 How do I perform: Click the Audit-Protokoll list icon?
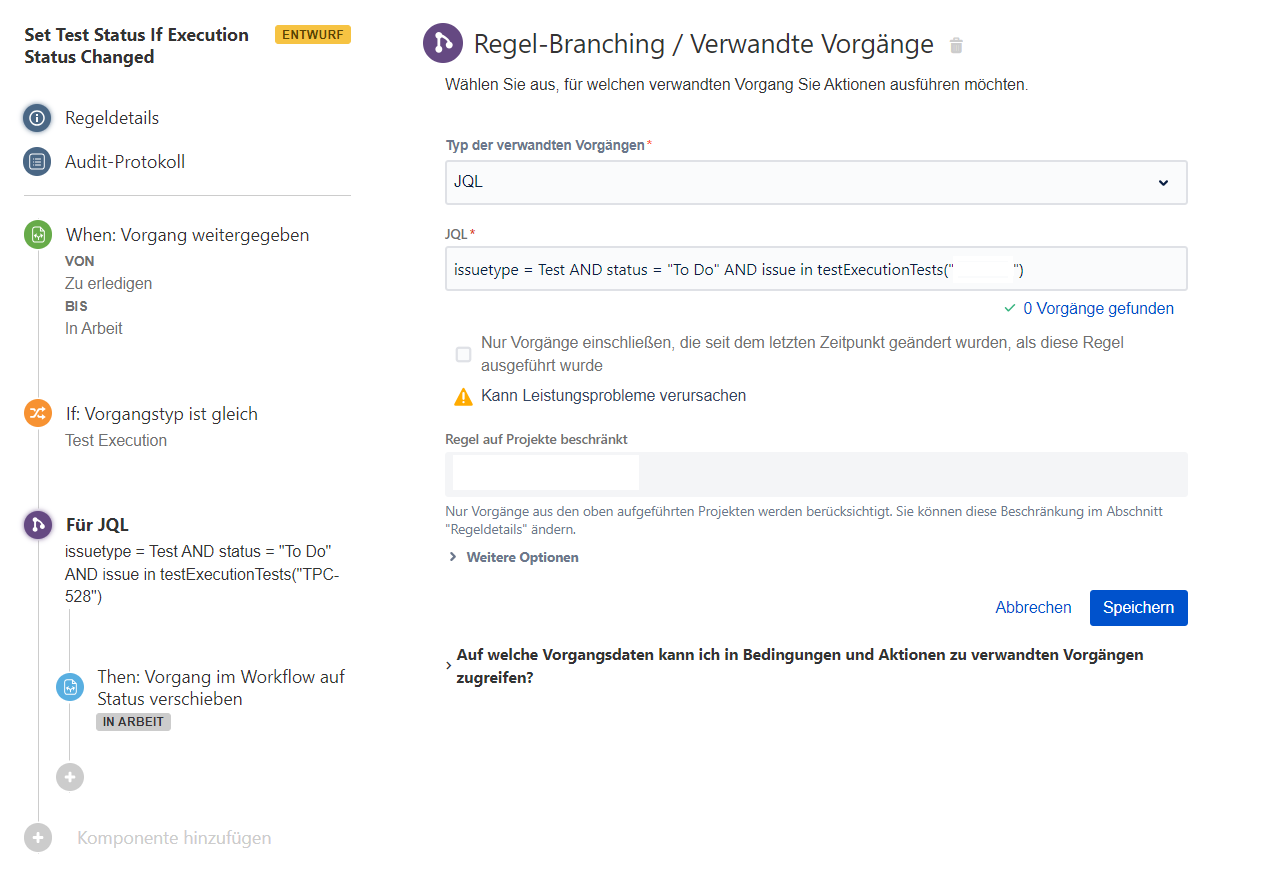click(x=37, y=162)
